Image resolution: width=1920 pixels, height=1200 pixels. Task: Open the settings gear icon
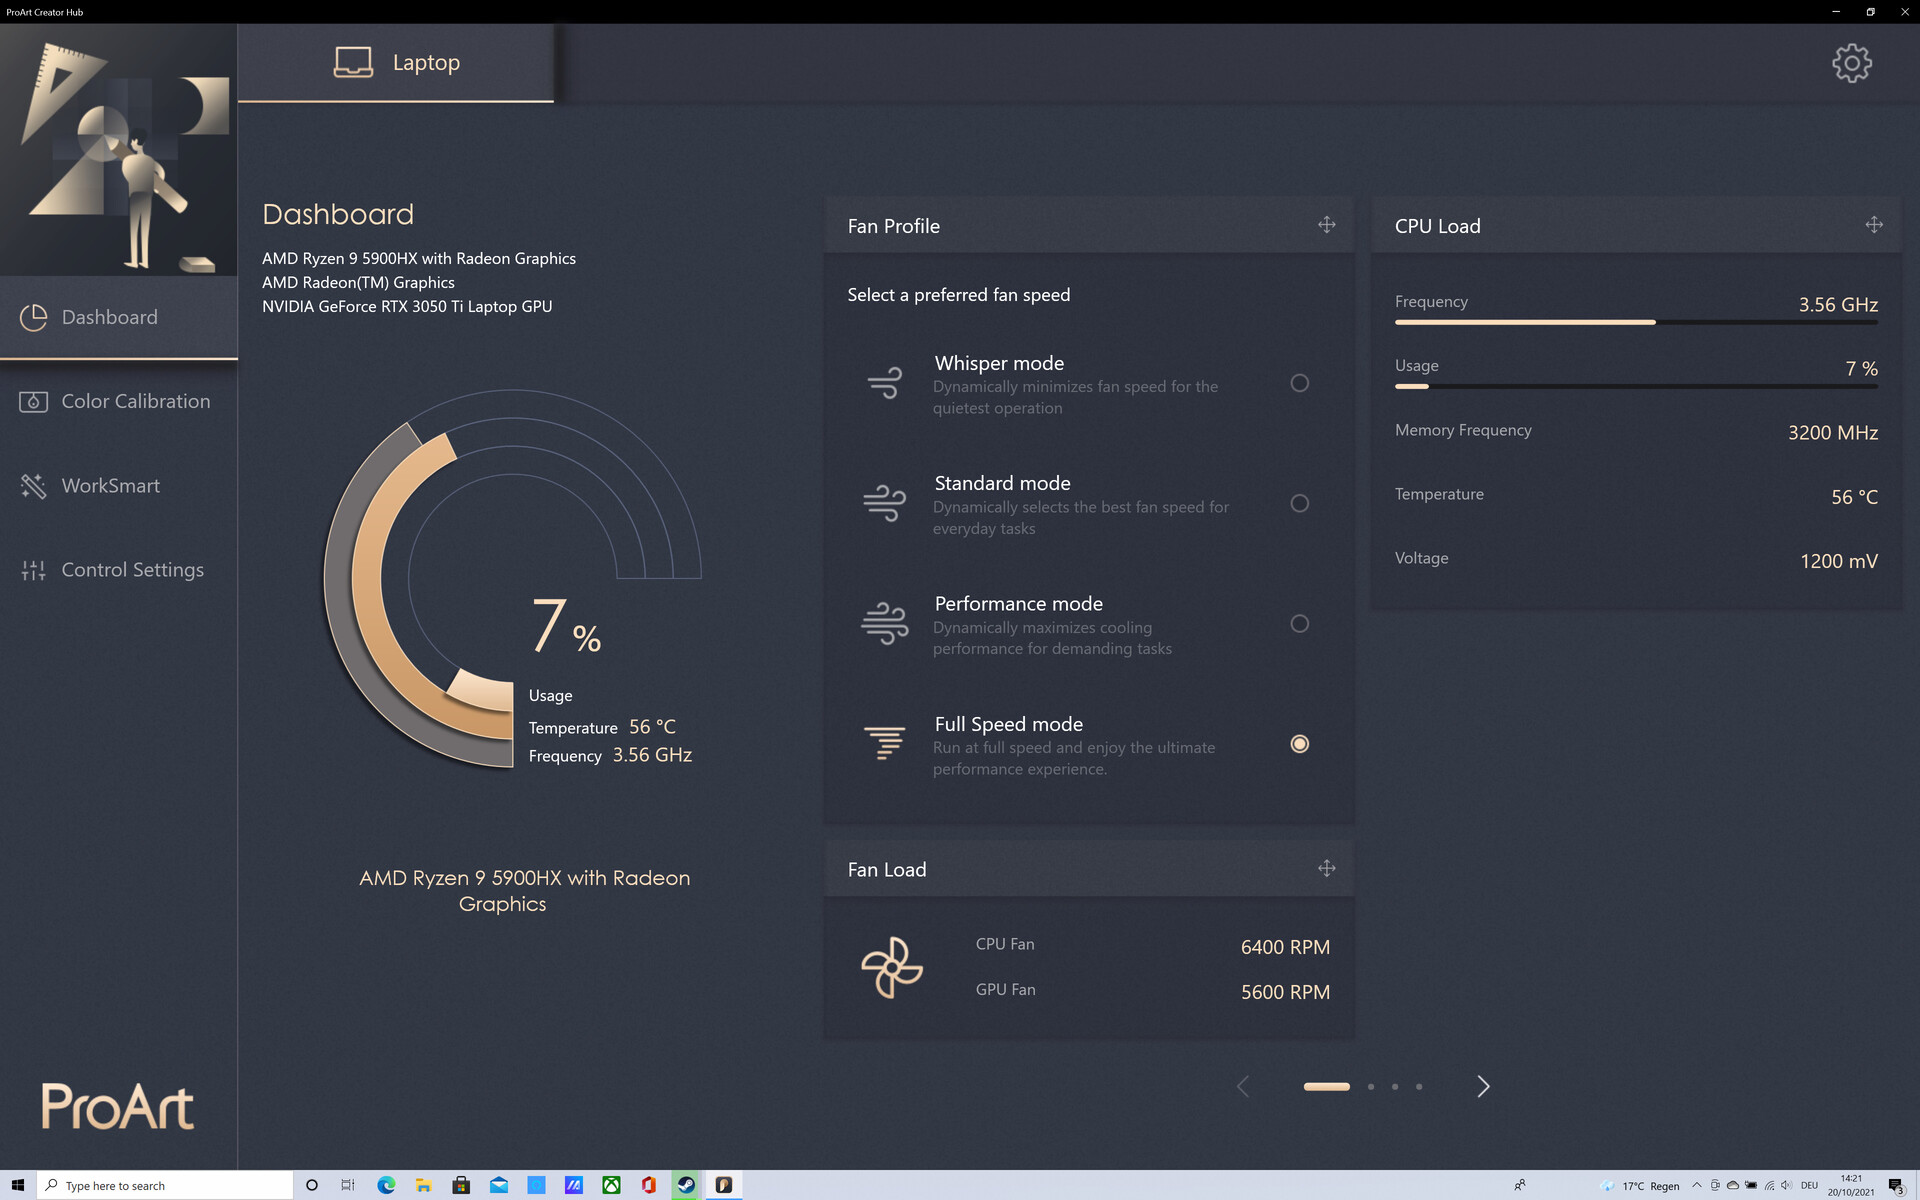coord(1851,63)
